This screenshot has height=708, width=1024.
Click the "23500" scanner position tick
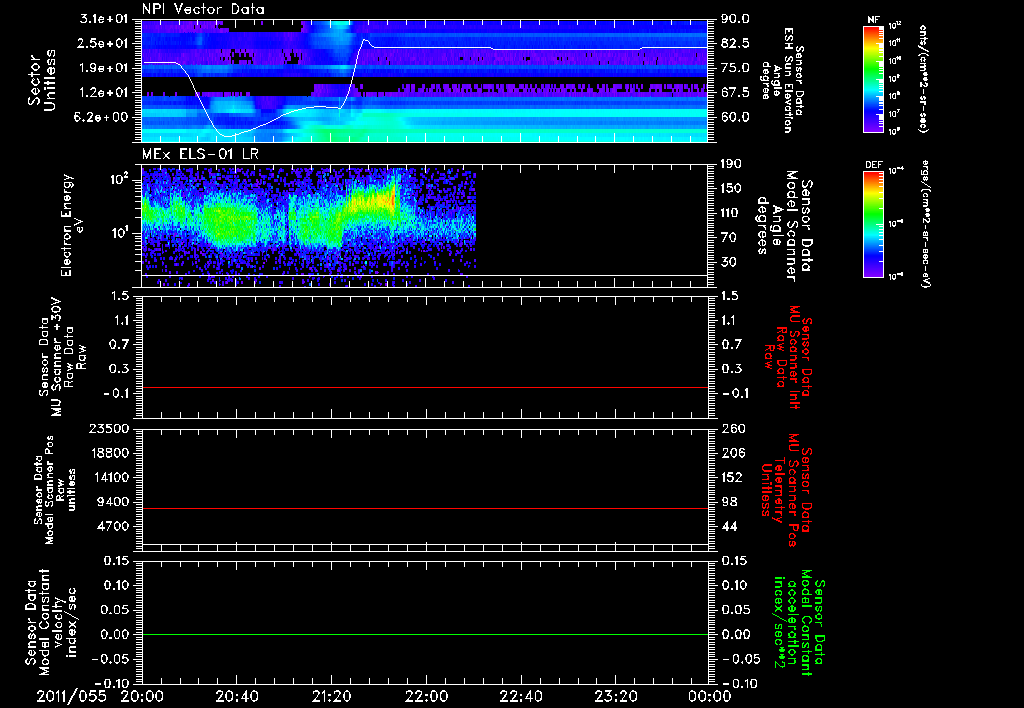click(x=110, y=428)
